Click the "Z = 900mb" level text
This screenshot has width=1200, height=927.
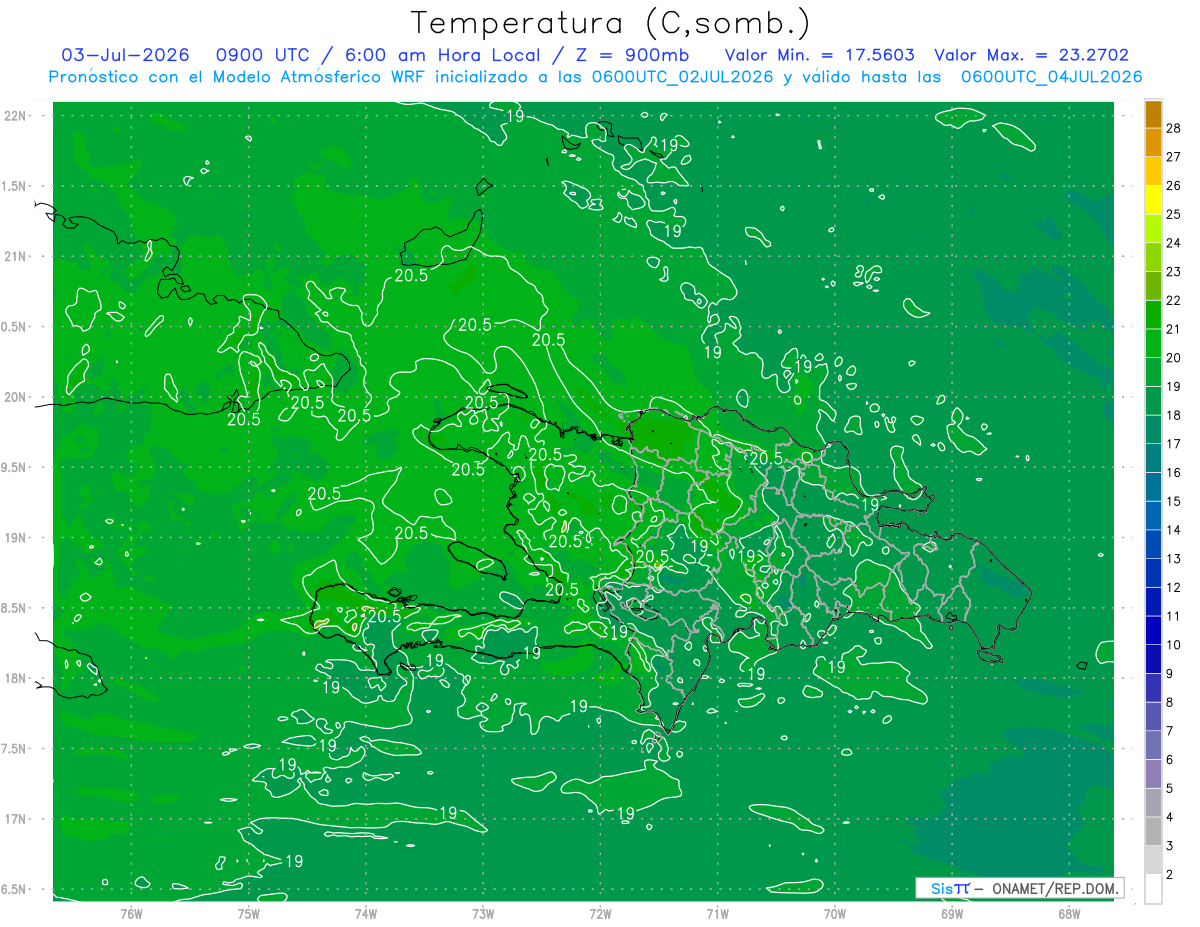tap(634, 55)
